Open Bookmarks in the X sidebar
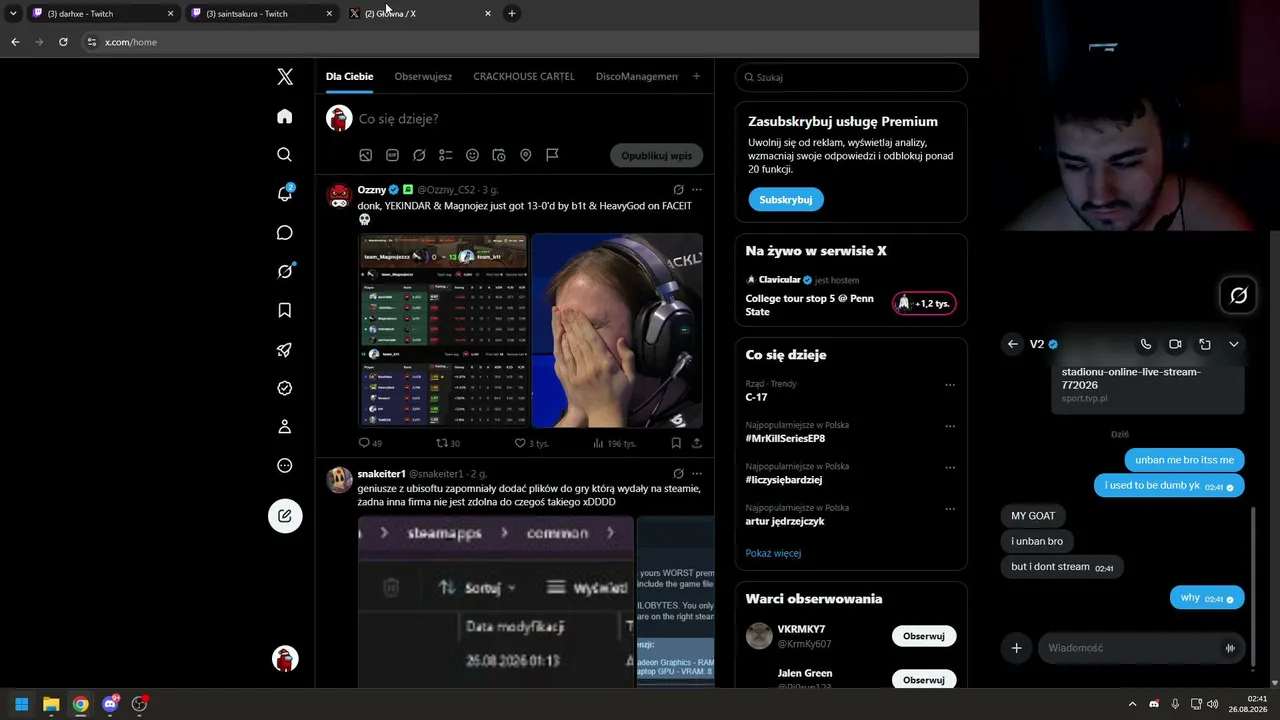Screen dimensions: 1280x720 pyautogui.click(x=285, y=311)
